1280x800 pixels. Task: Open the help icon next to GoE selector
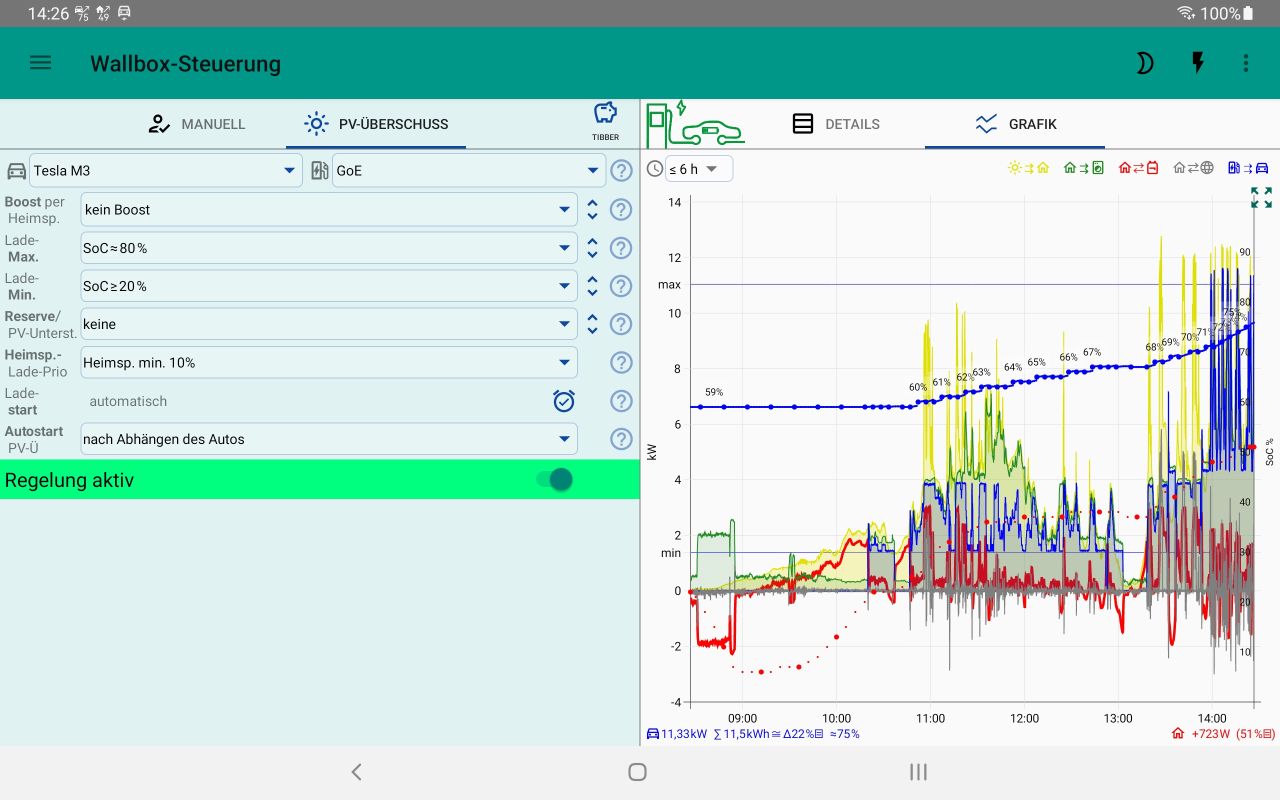tap(621, 170)
